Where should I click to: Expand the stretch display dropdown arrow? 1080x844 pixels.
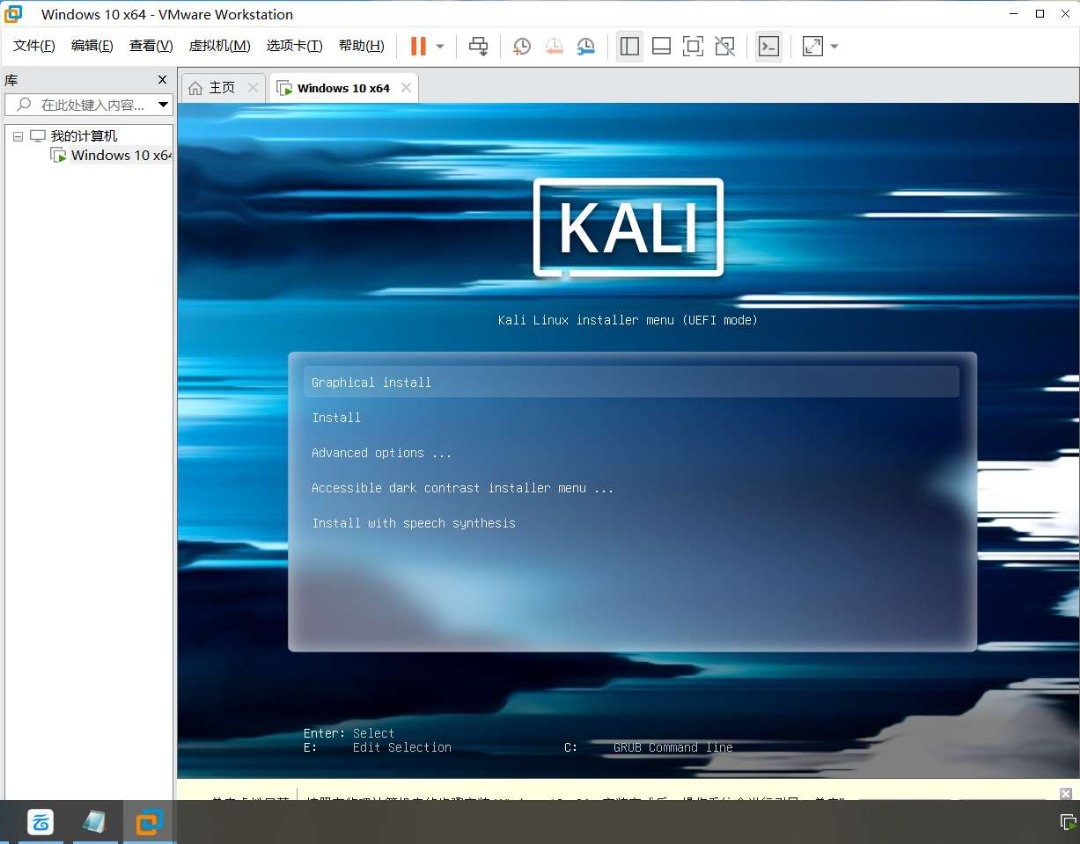[835, 46]
